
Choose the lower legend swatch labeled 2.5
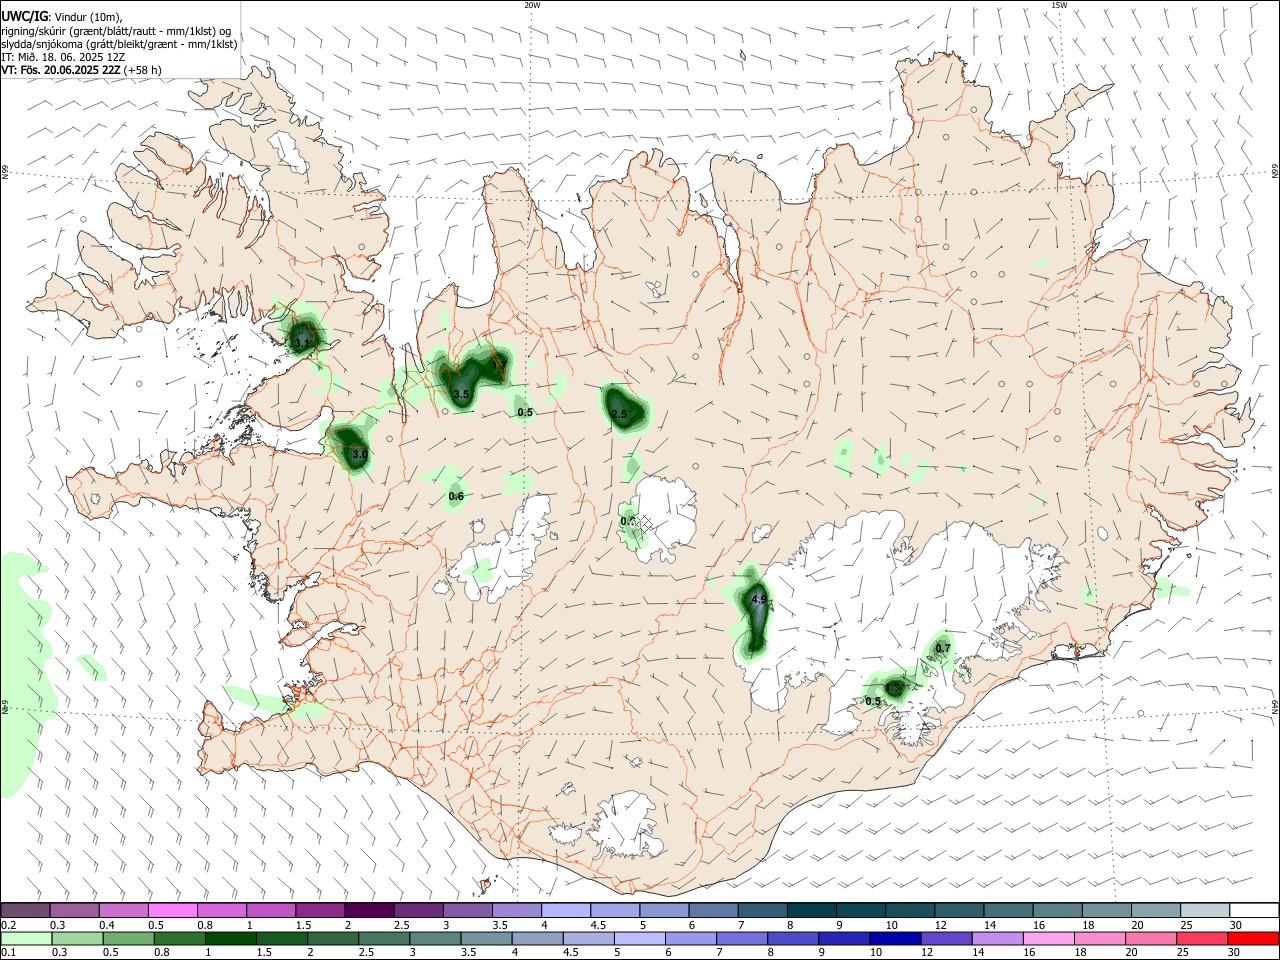[384, 938]
